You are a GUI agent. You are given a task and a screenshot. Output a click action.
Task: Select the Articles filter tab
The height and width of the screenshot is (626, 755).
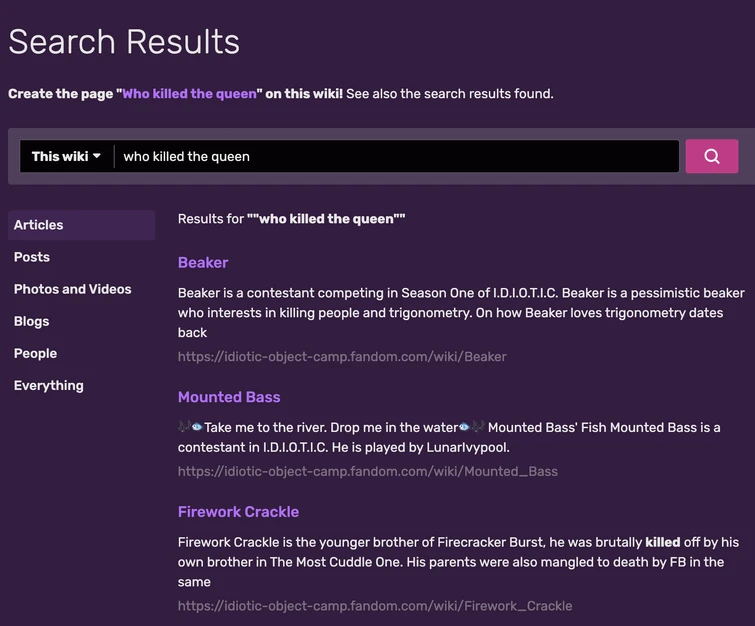pyautogui.click(x=39, y=225)
